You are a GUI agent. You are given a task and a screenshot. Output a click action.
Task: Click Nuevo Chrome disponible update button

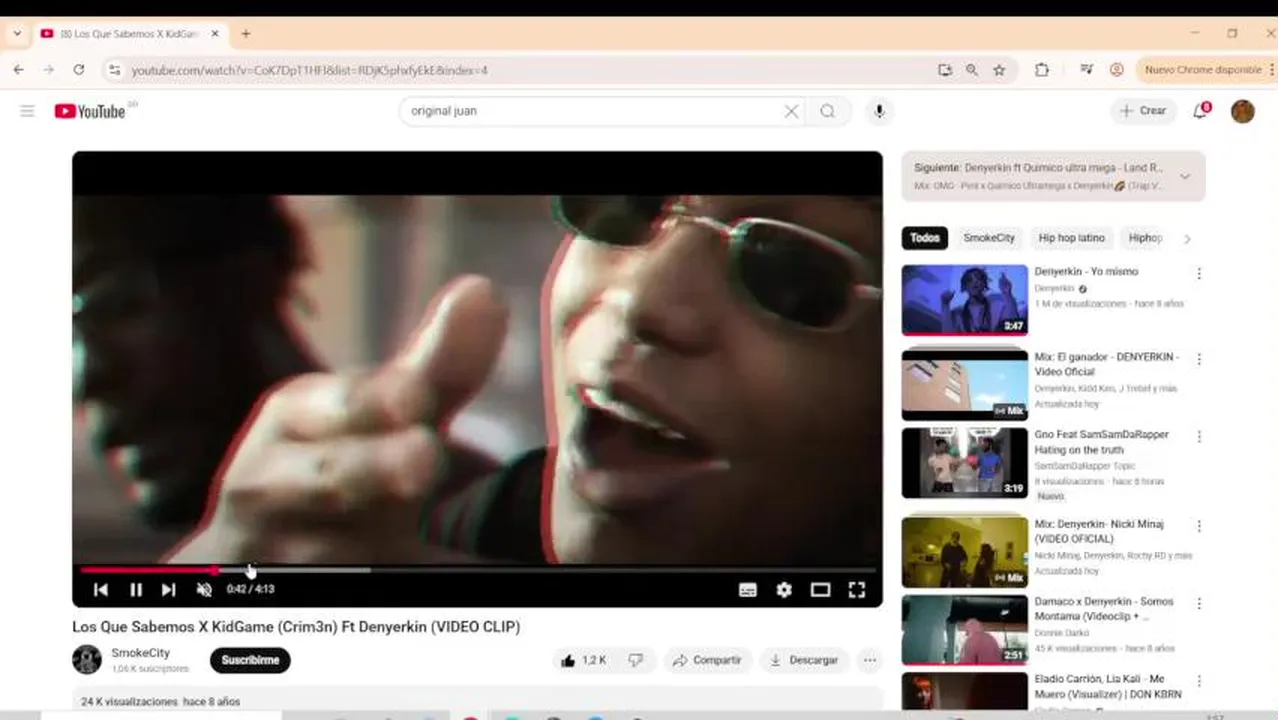point(1203,70)
